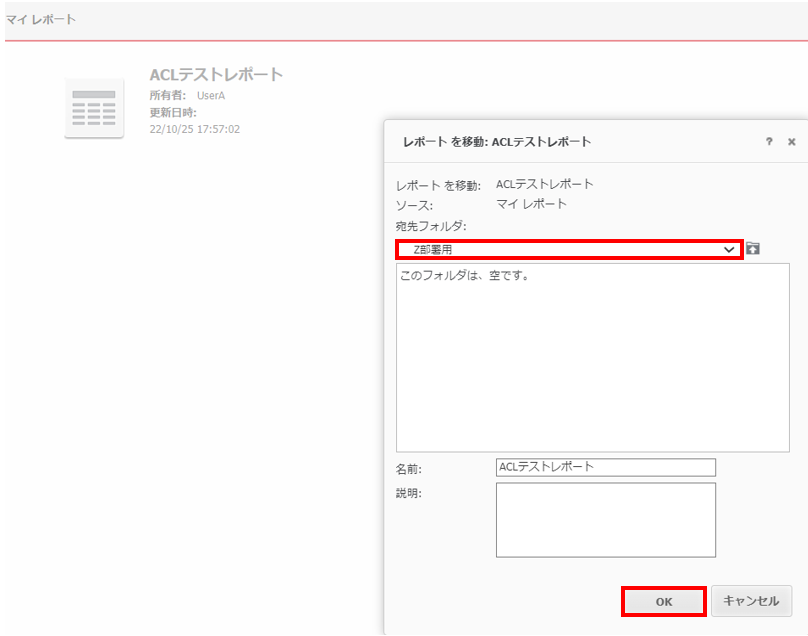Click the owner value UserA
This screenshot has width=808, height=636.
coord(211,95)
